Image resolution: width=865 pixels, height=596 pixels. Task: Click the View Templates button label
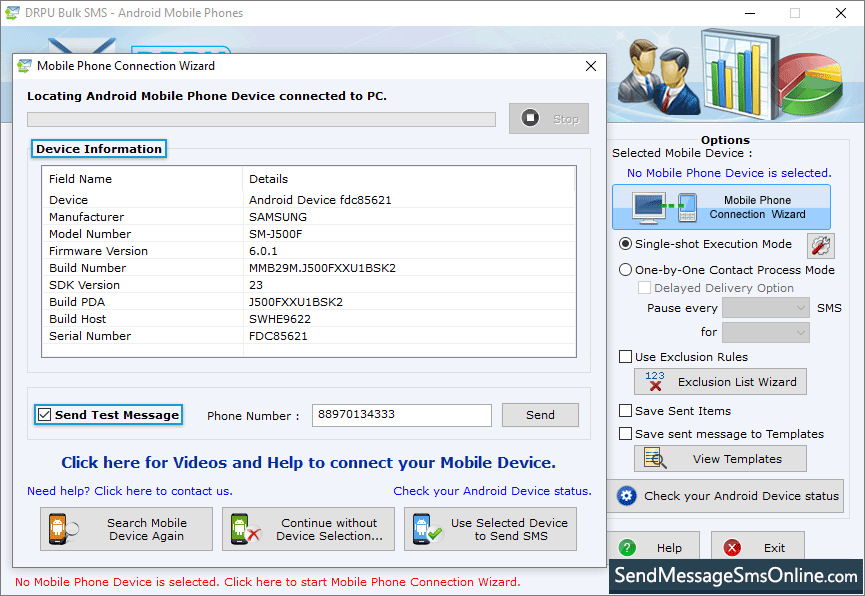click(737, 459)
